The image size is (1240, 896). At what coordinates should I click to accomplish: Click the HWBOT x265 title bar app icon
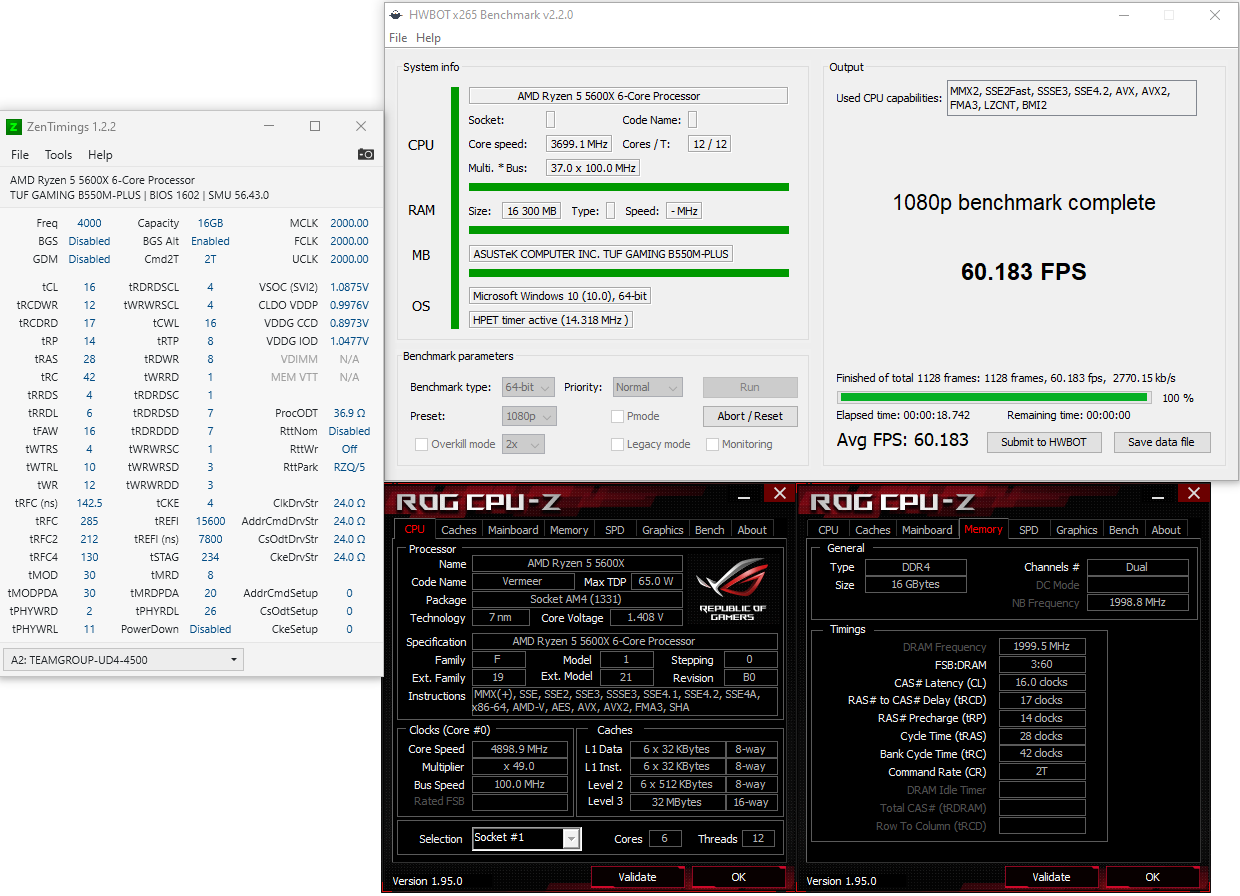[x=398, y=15]
